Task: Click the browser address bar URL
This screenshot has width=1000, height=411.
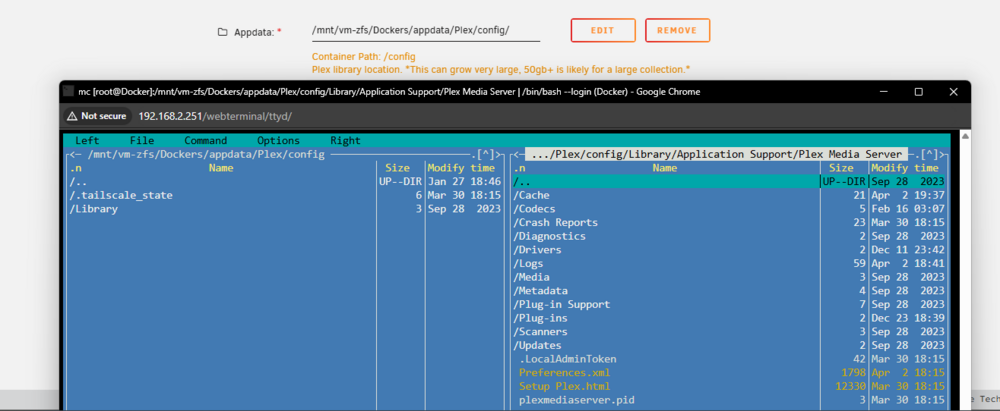Action: [215, 116]
